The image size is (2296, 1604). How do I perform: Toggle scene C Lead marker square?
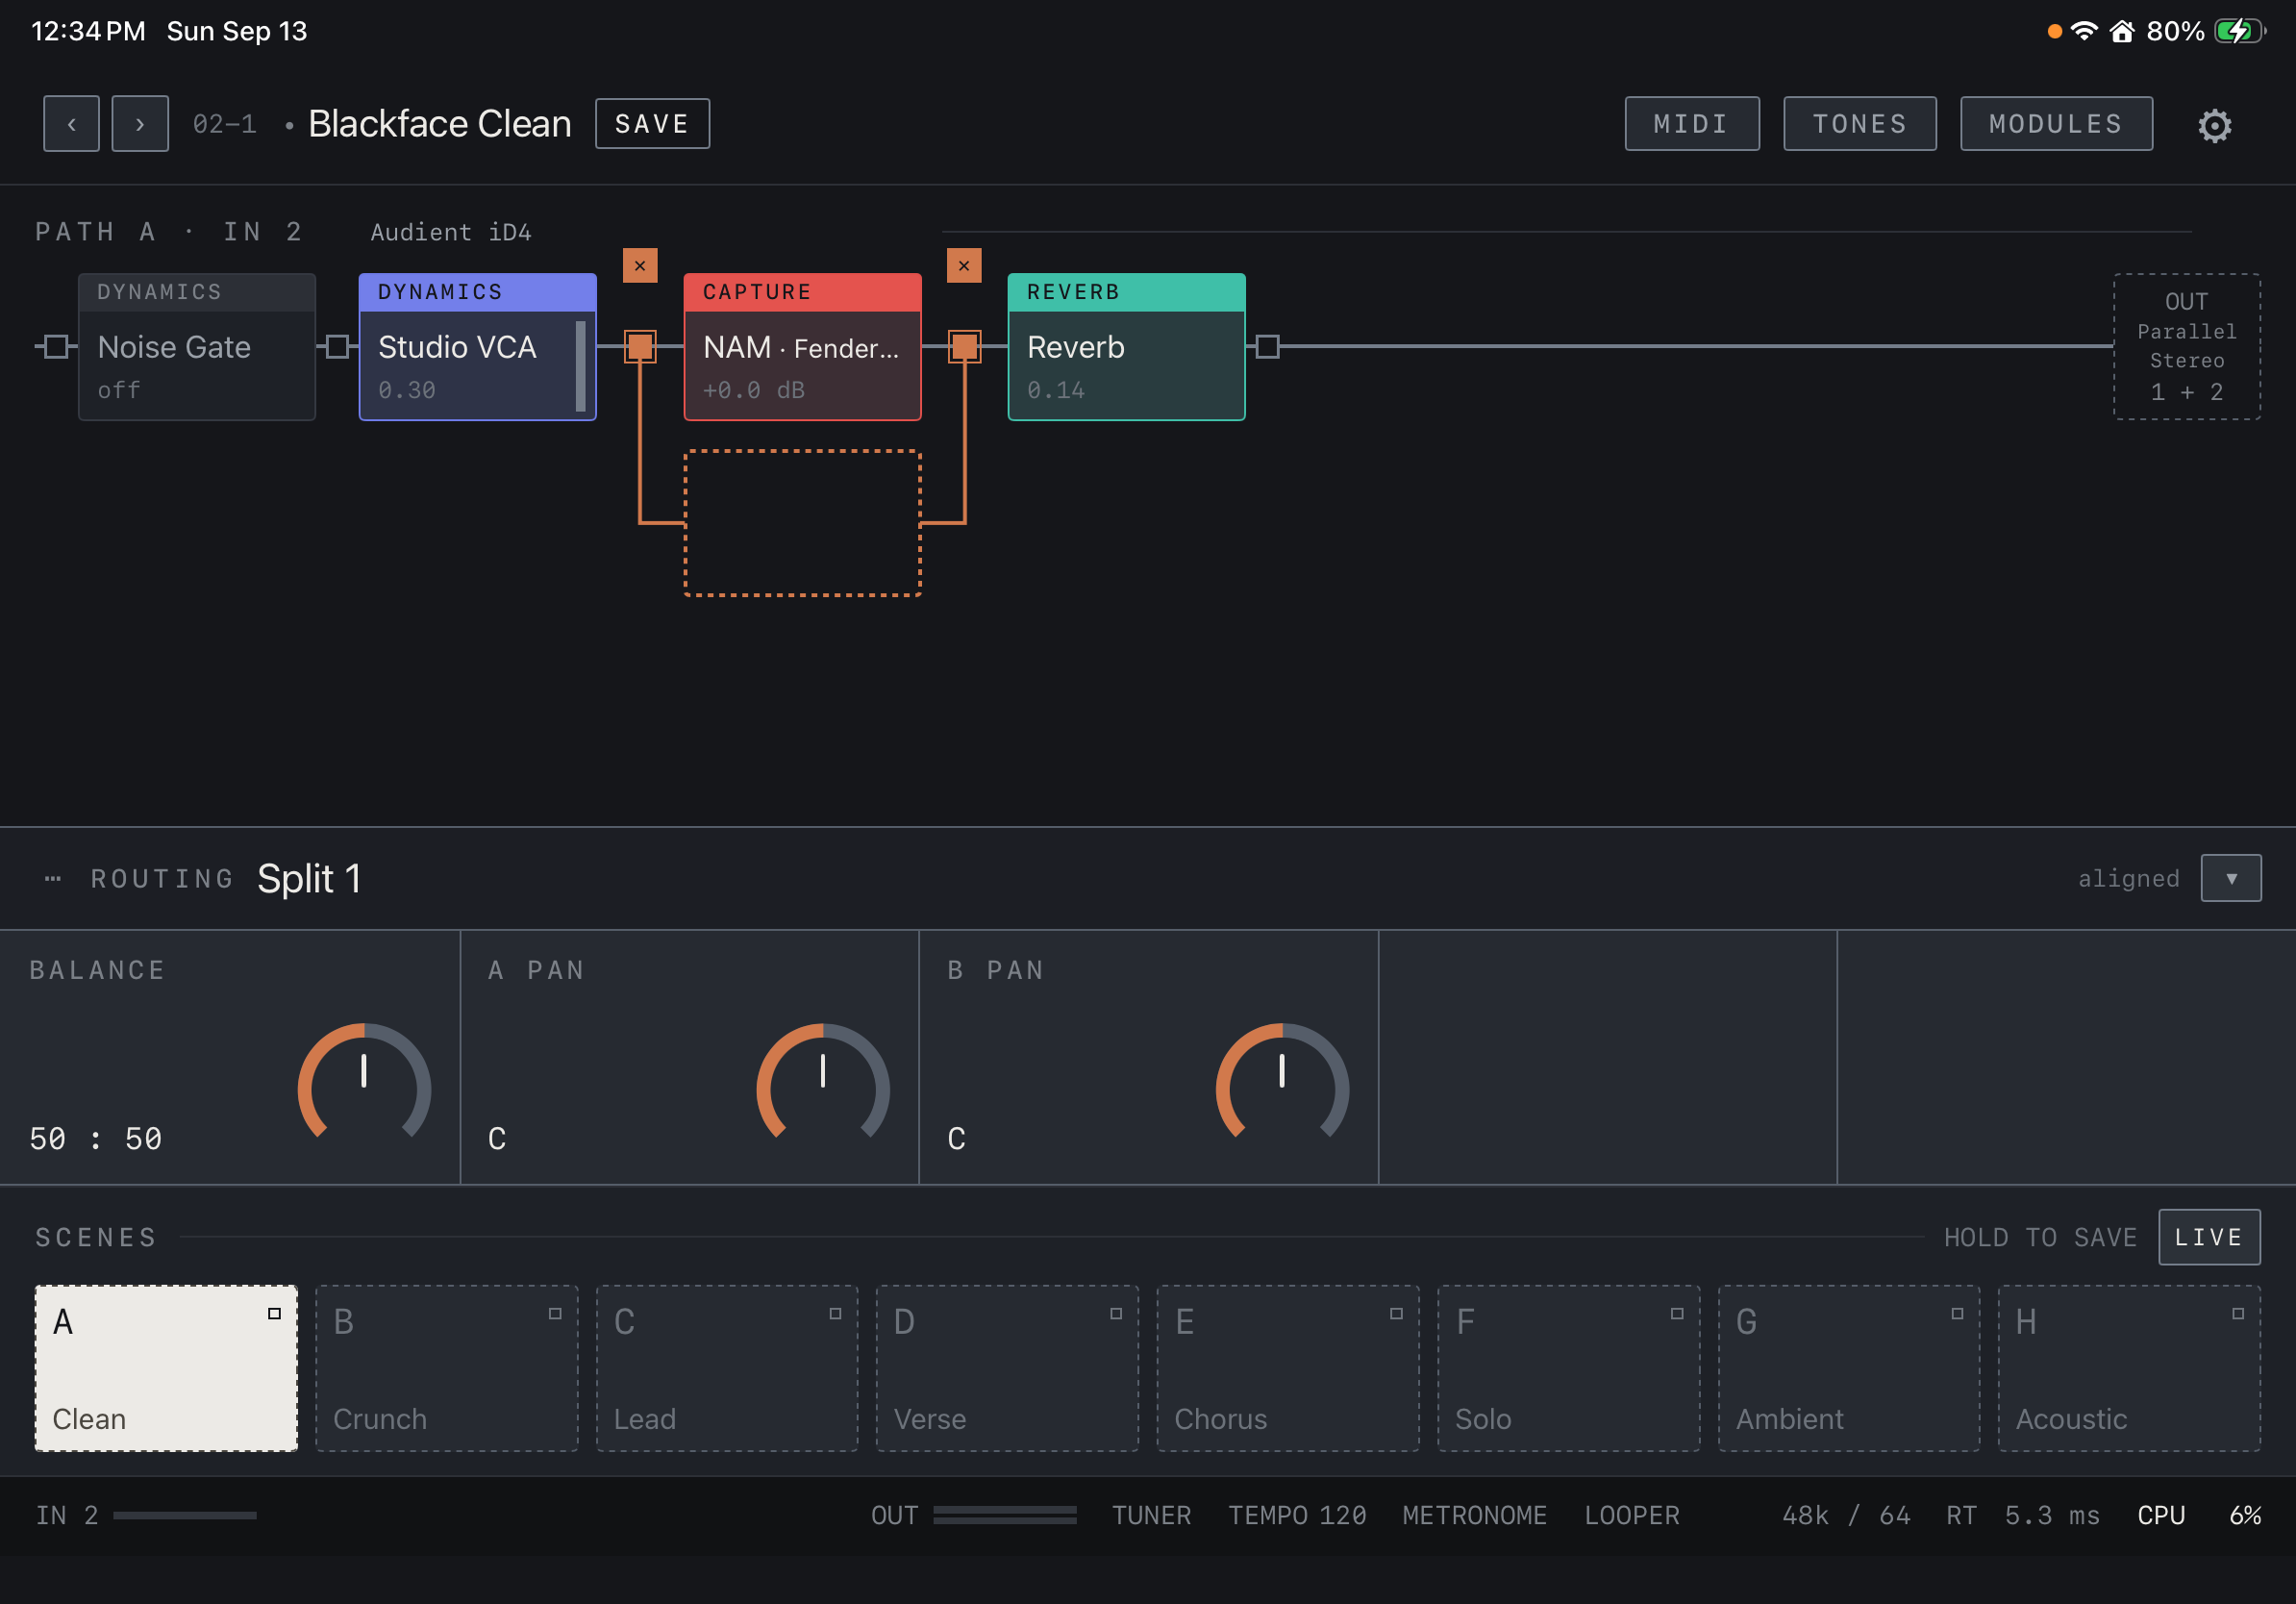click(x=835, y=1314)
